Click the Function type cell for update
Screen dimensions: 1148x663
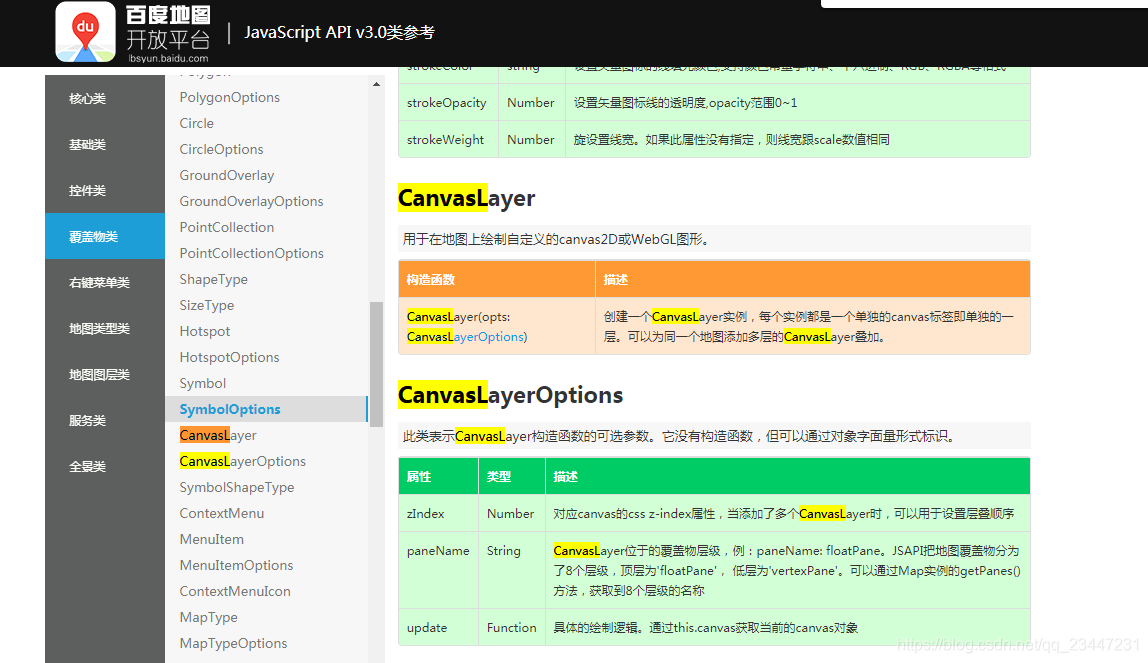point(511,628)
